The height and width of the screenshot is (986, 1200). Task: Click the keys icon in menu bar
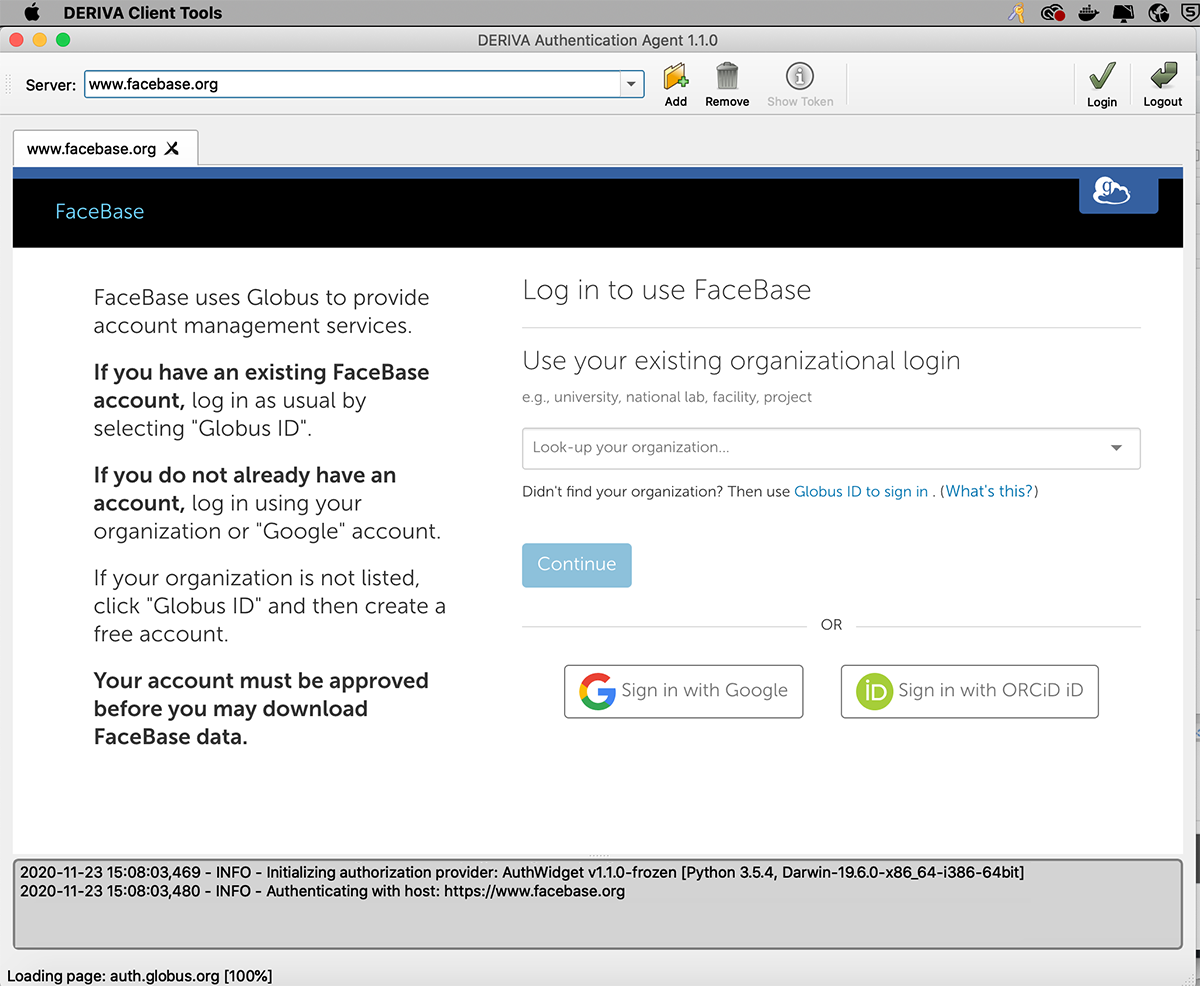(1018, 13)
